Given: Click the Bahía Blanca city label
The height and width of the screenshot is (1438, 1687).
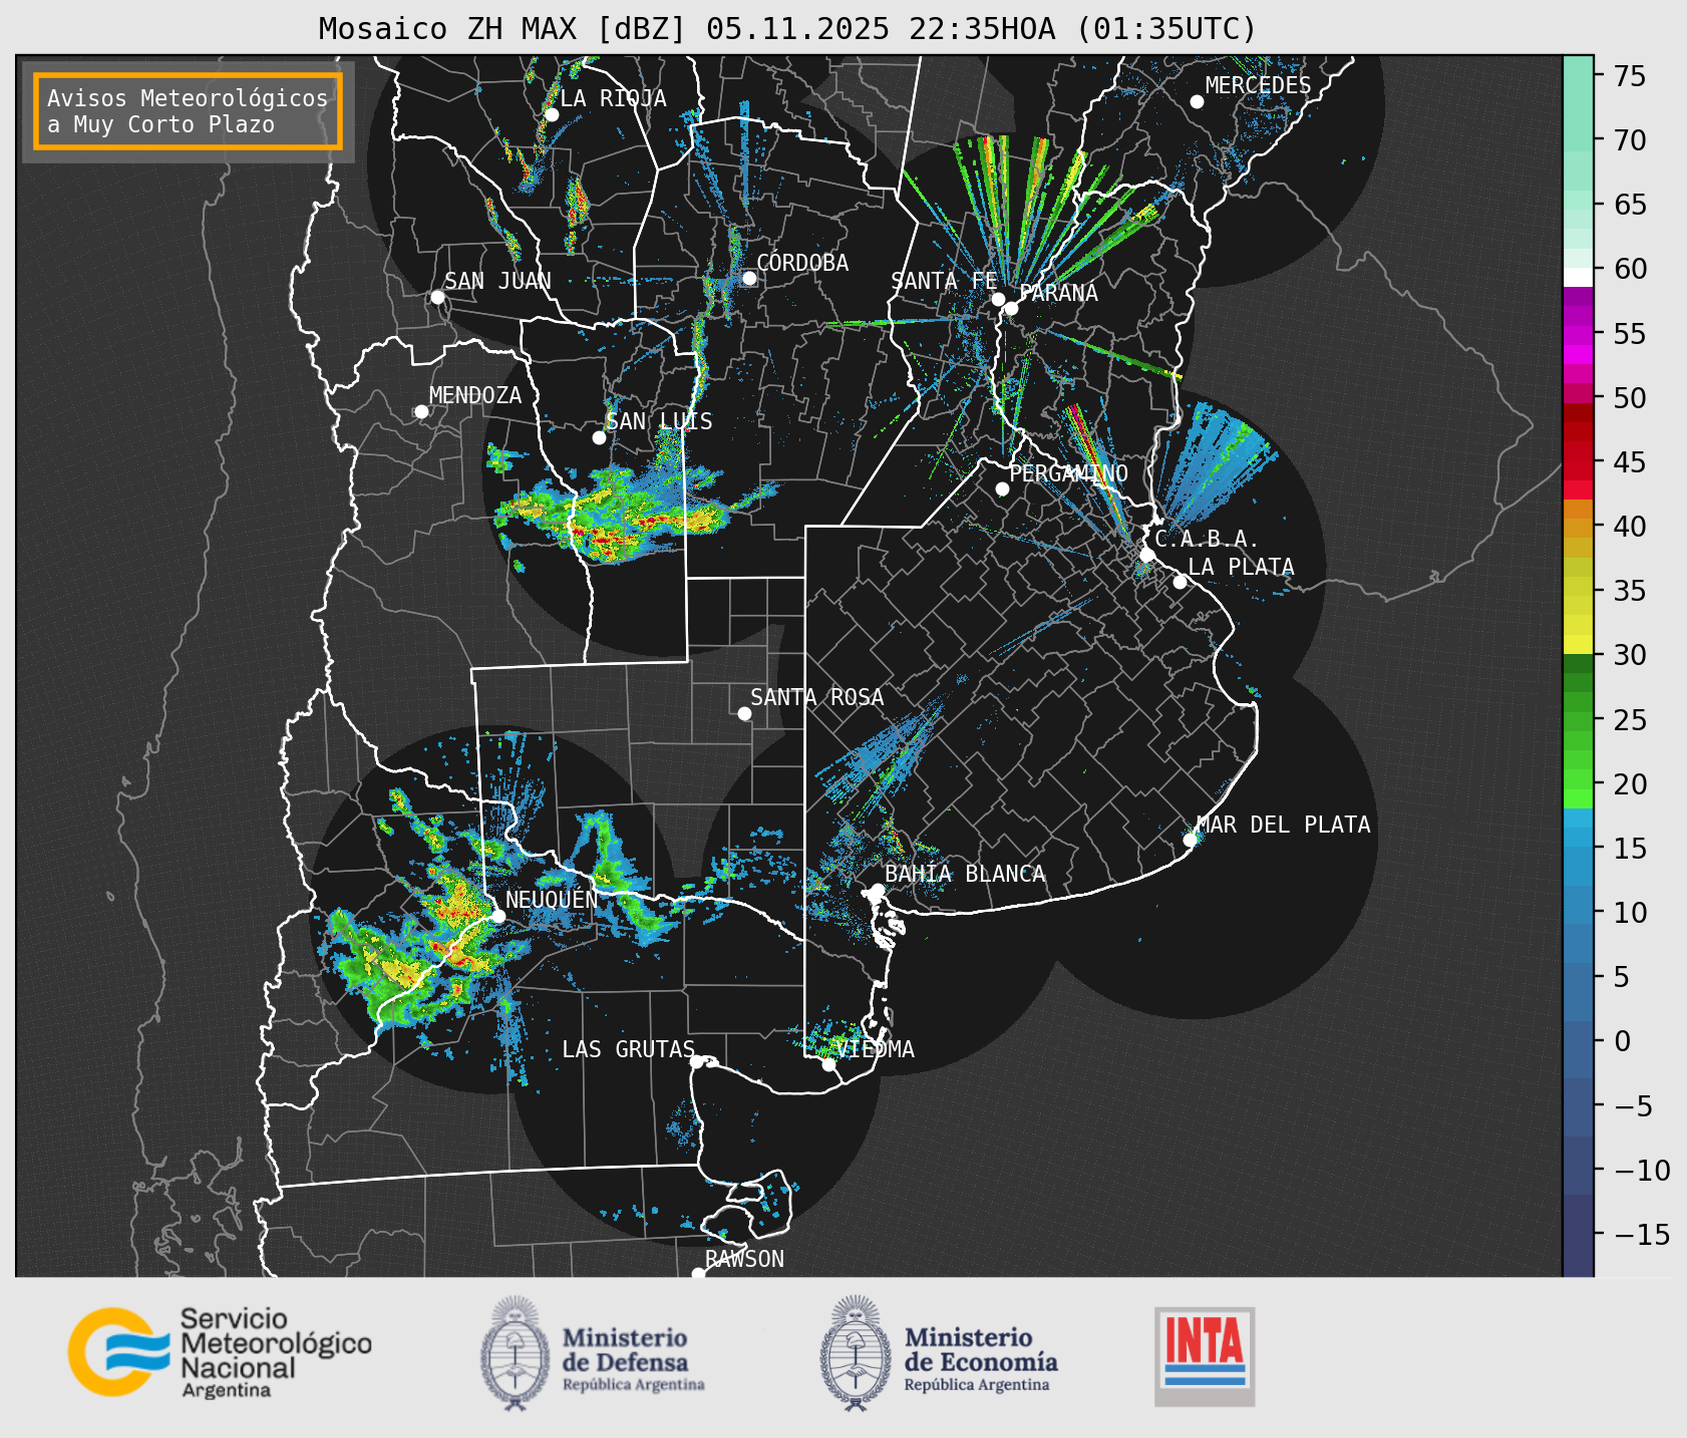Looking at the screenshot, I should 965,874.
